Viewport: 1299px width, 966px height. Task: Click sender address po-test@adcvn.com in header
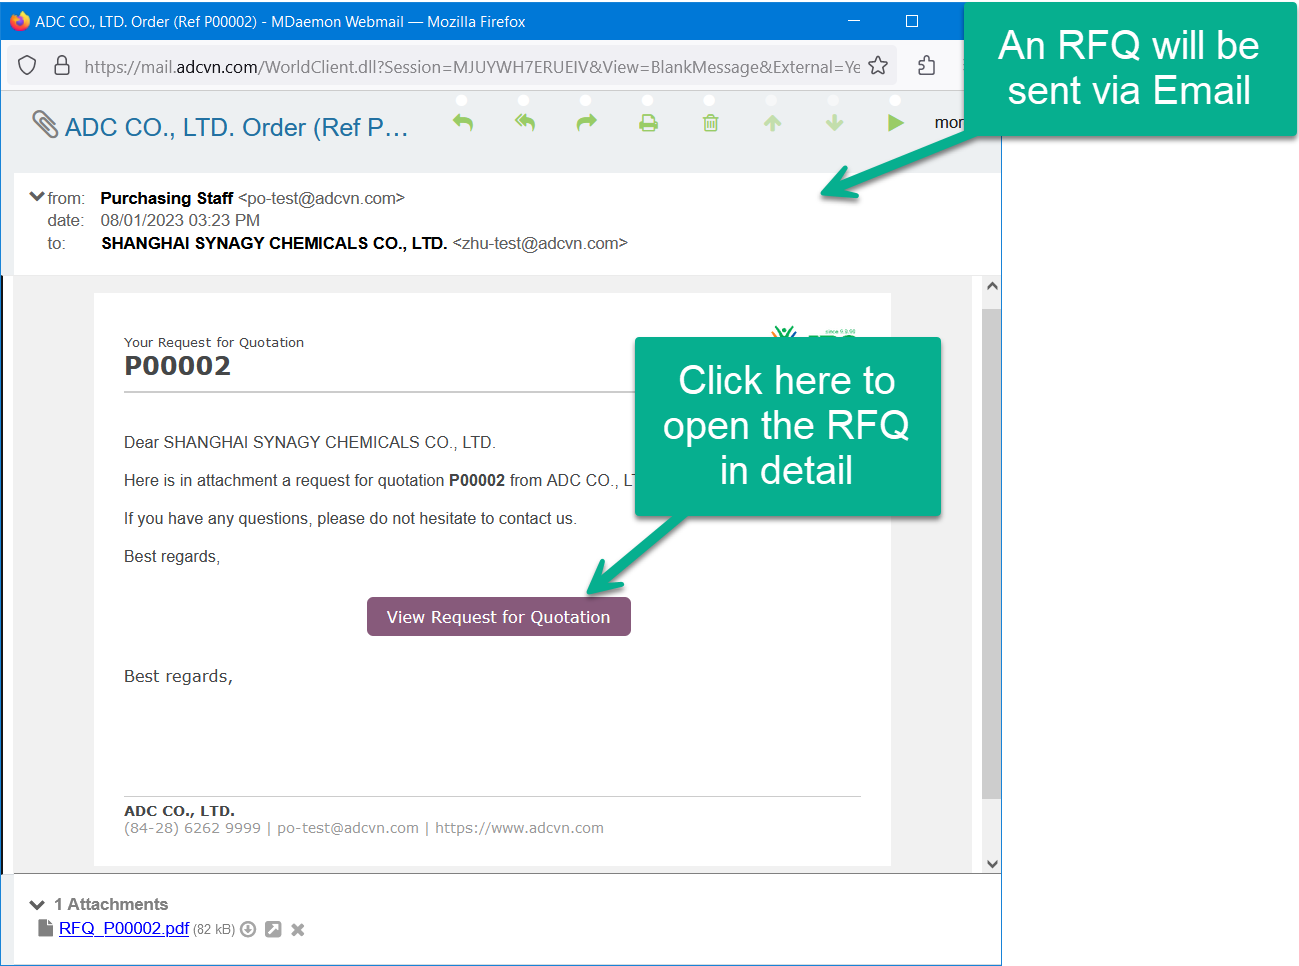click(321, 198)
